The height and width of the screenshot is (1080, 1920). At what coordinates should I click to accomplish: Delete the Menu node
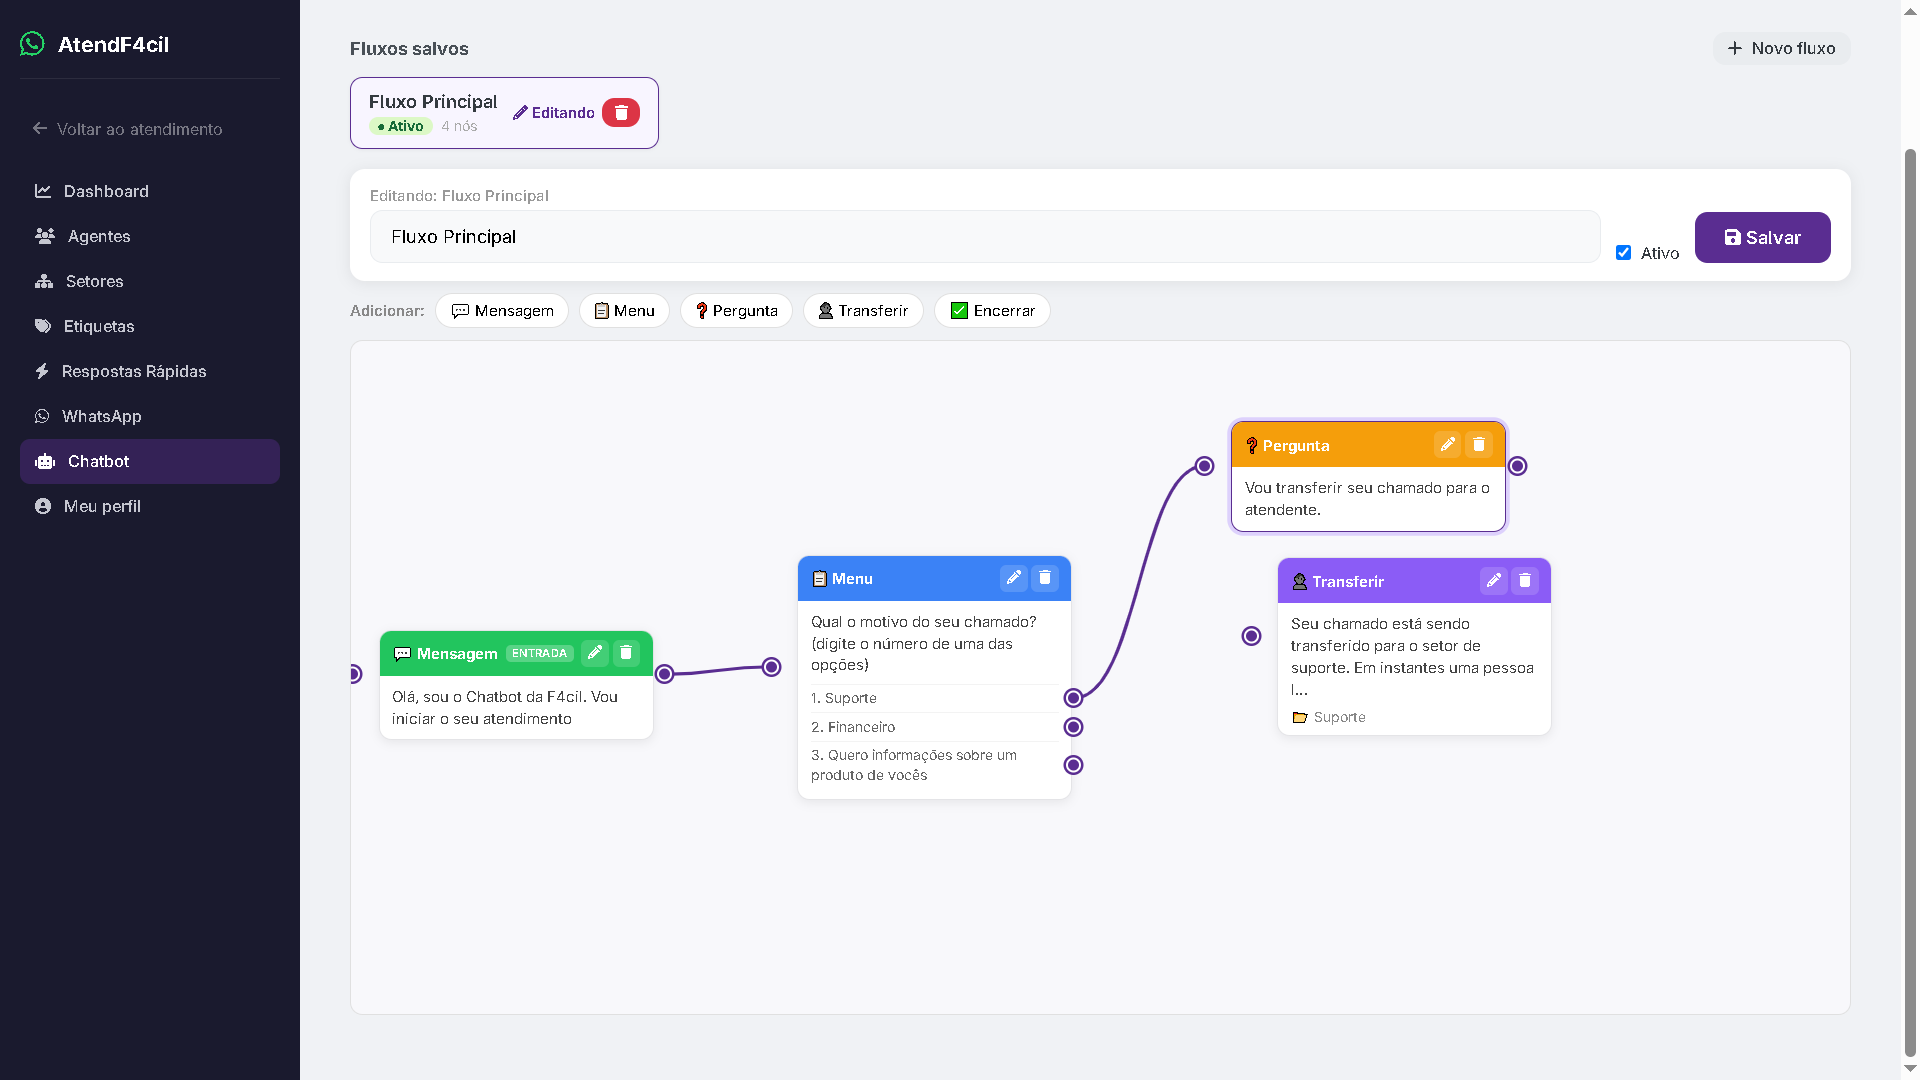(1044, 578)
